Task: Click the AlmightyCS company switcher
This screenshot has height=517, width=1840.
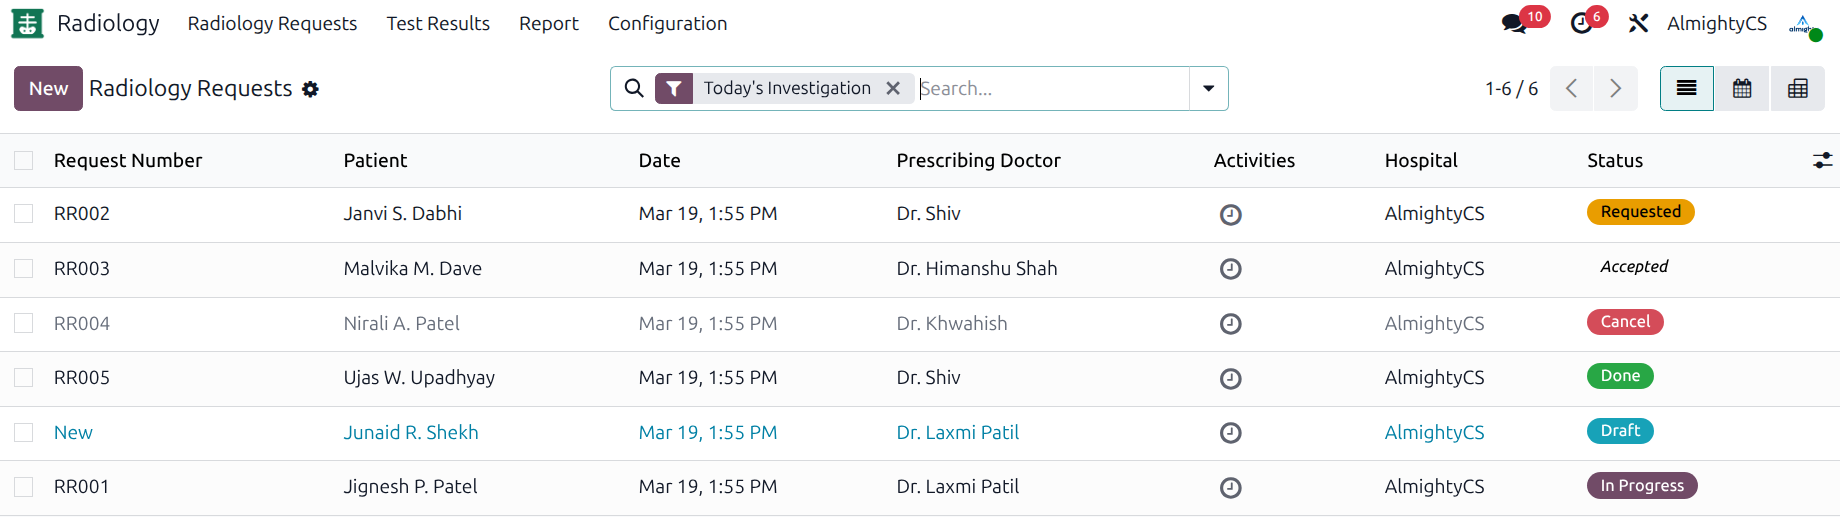Action: point(1716,23)
